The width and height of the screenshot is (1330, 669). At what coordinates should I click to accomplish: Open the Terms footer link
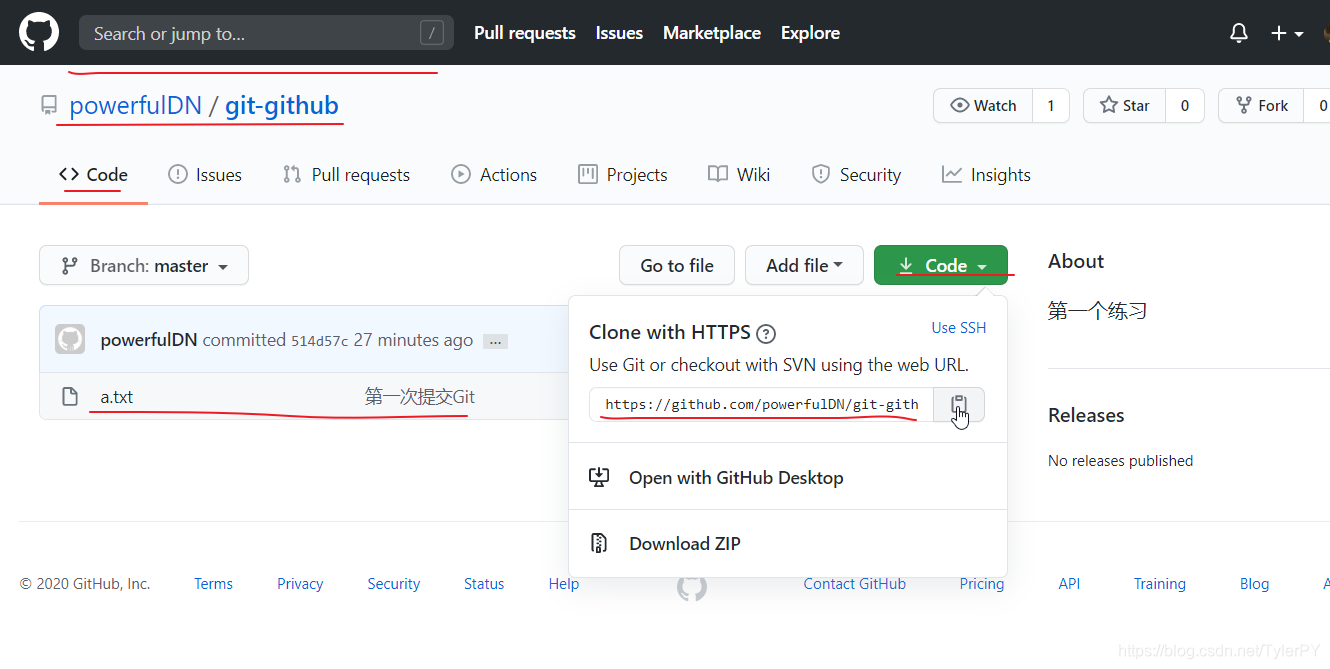pos(213,584)
